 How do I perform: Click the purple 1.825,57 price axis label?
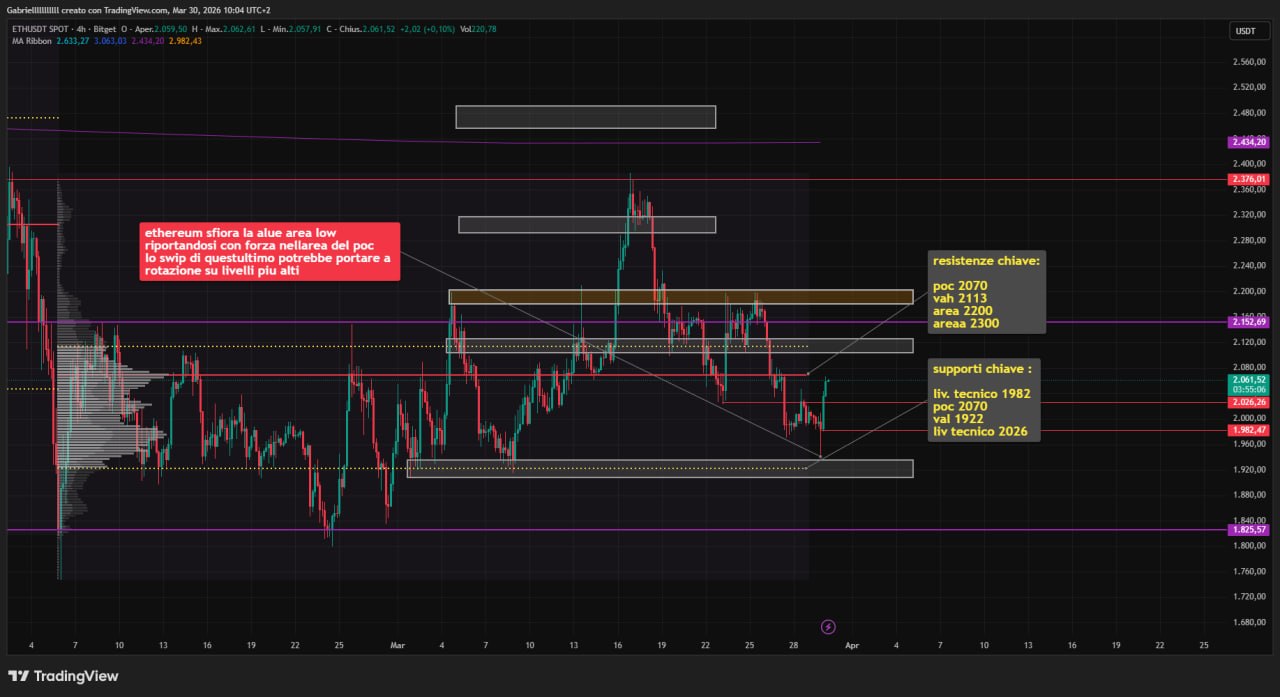1249,530
